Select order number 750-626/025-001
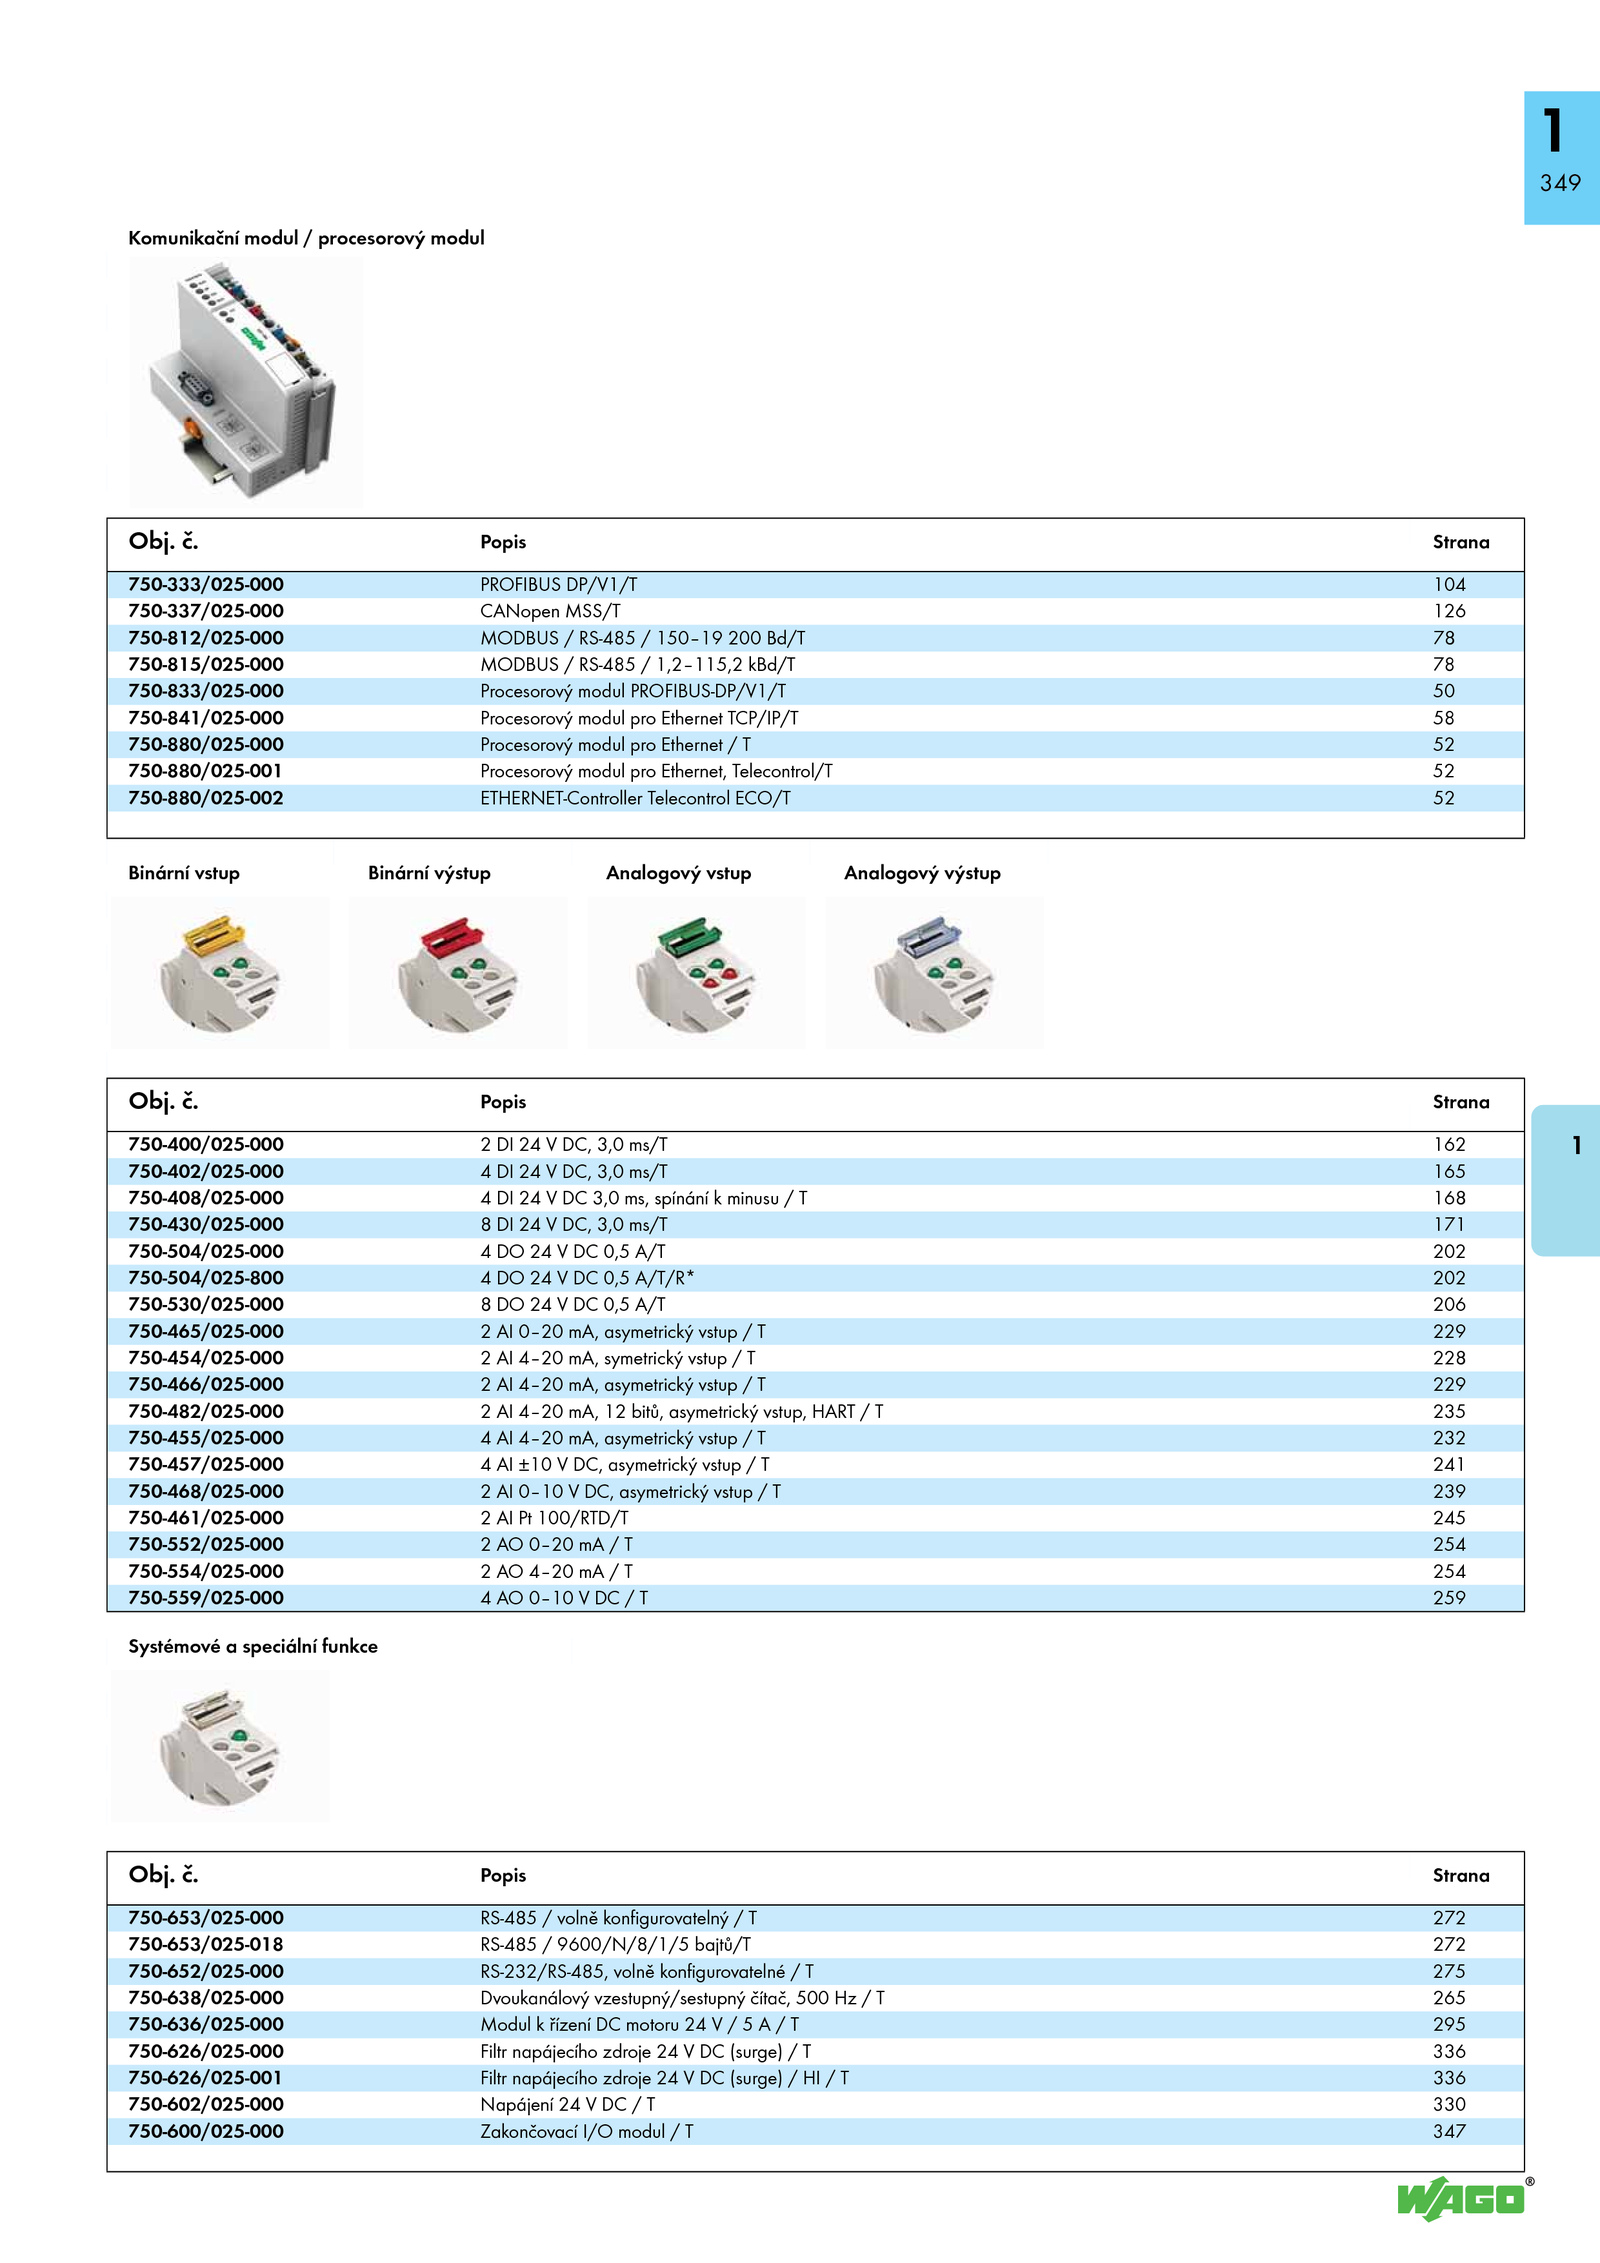This screenshot has width=1600, height=2263. pyautogui.click(x=206, y=2078)
